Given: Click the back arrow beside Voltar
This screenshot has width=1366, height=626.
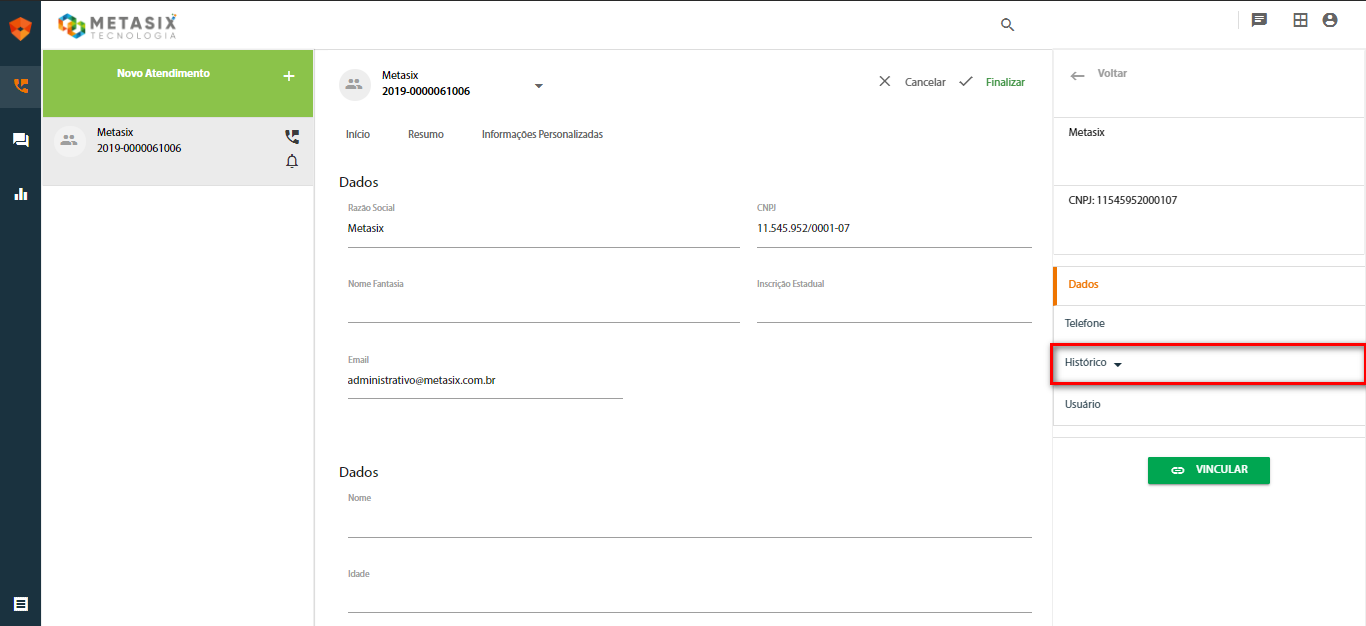Looking at the screenshot, I should point(1077,75).
